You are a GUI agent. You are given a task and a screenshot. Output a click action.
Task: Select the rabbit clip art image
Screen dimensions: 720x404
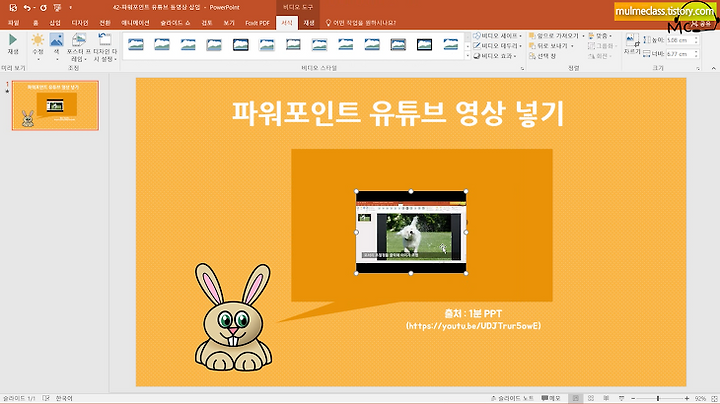pos(233,317)
